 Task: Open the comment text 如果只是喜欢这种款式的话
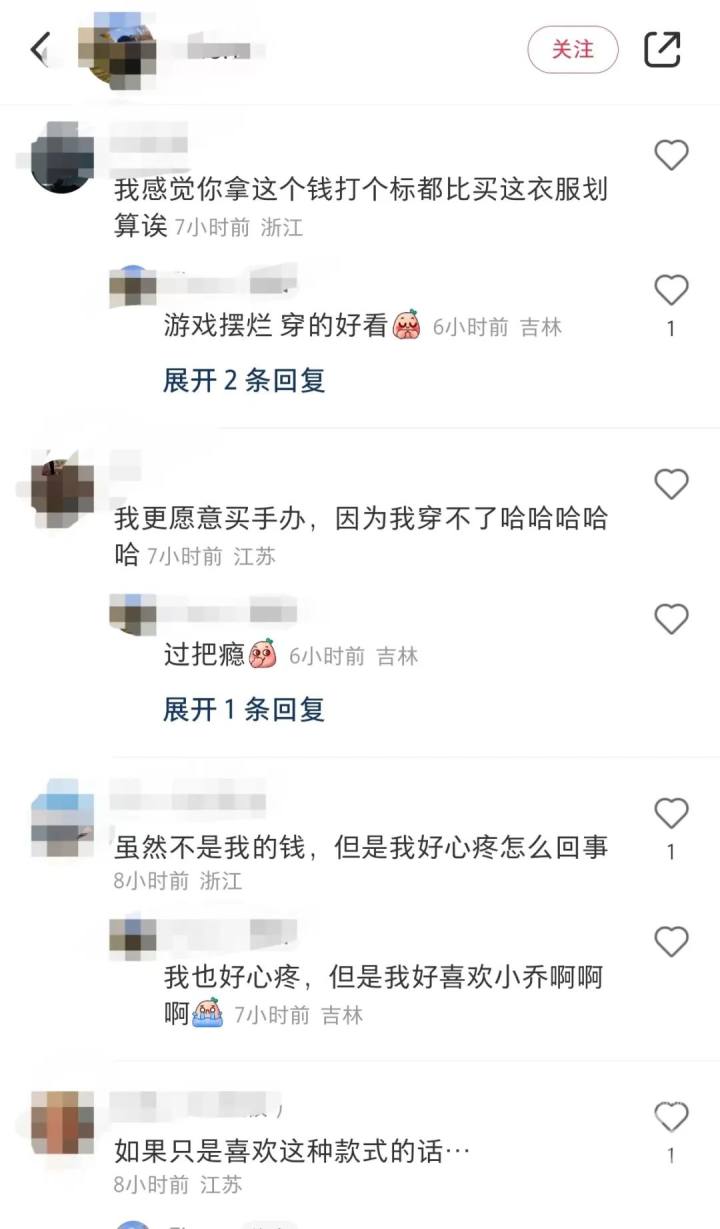pyautogui.click(x=292, y=1151)
